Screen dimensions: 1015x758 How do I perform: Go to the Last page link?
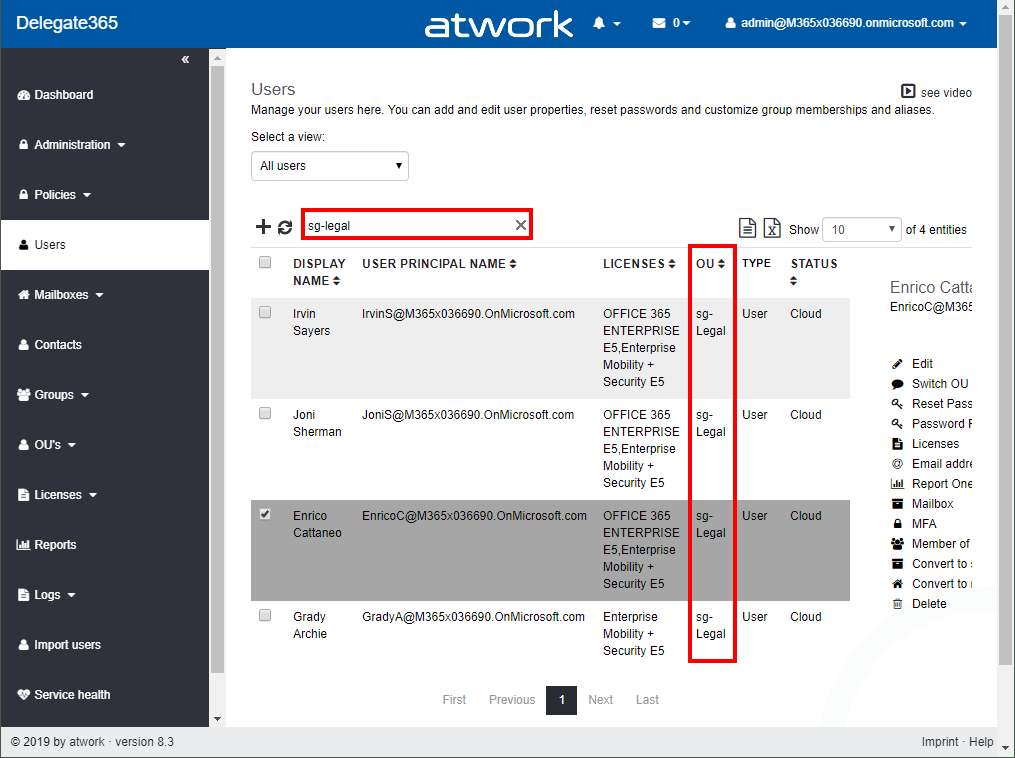[647, 700]
